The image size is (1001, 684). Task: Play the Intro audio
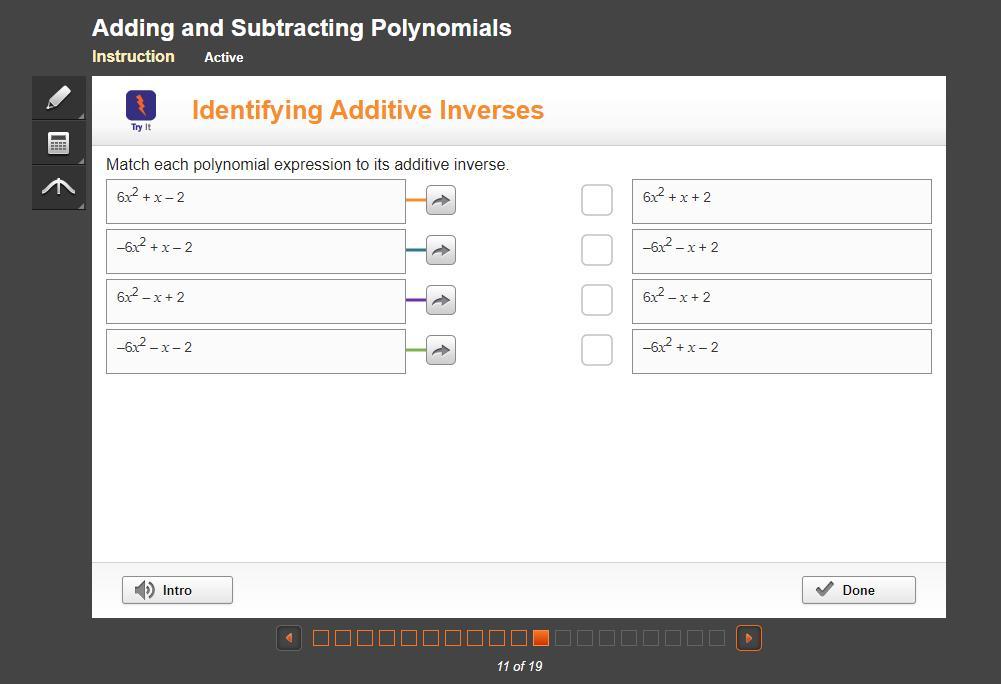click(x=177, y=590)
